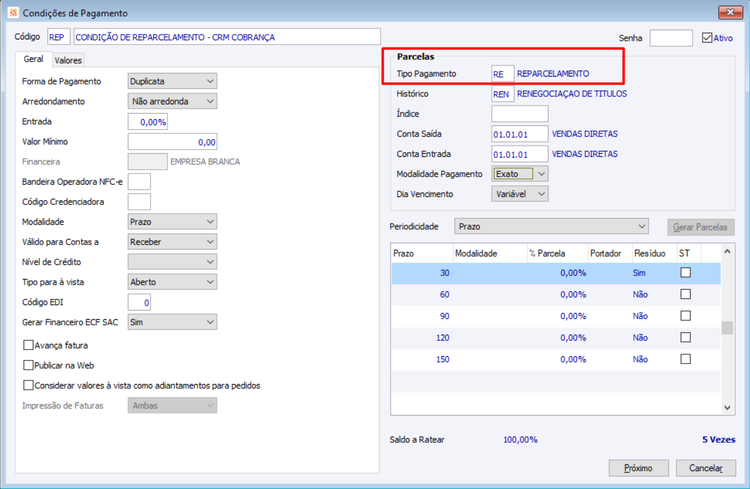
Task: Check the ST box in the 60 prazo row
Action: click(x=685, y=294)
